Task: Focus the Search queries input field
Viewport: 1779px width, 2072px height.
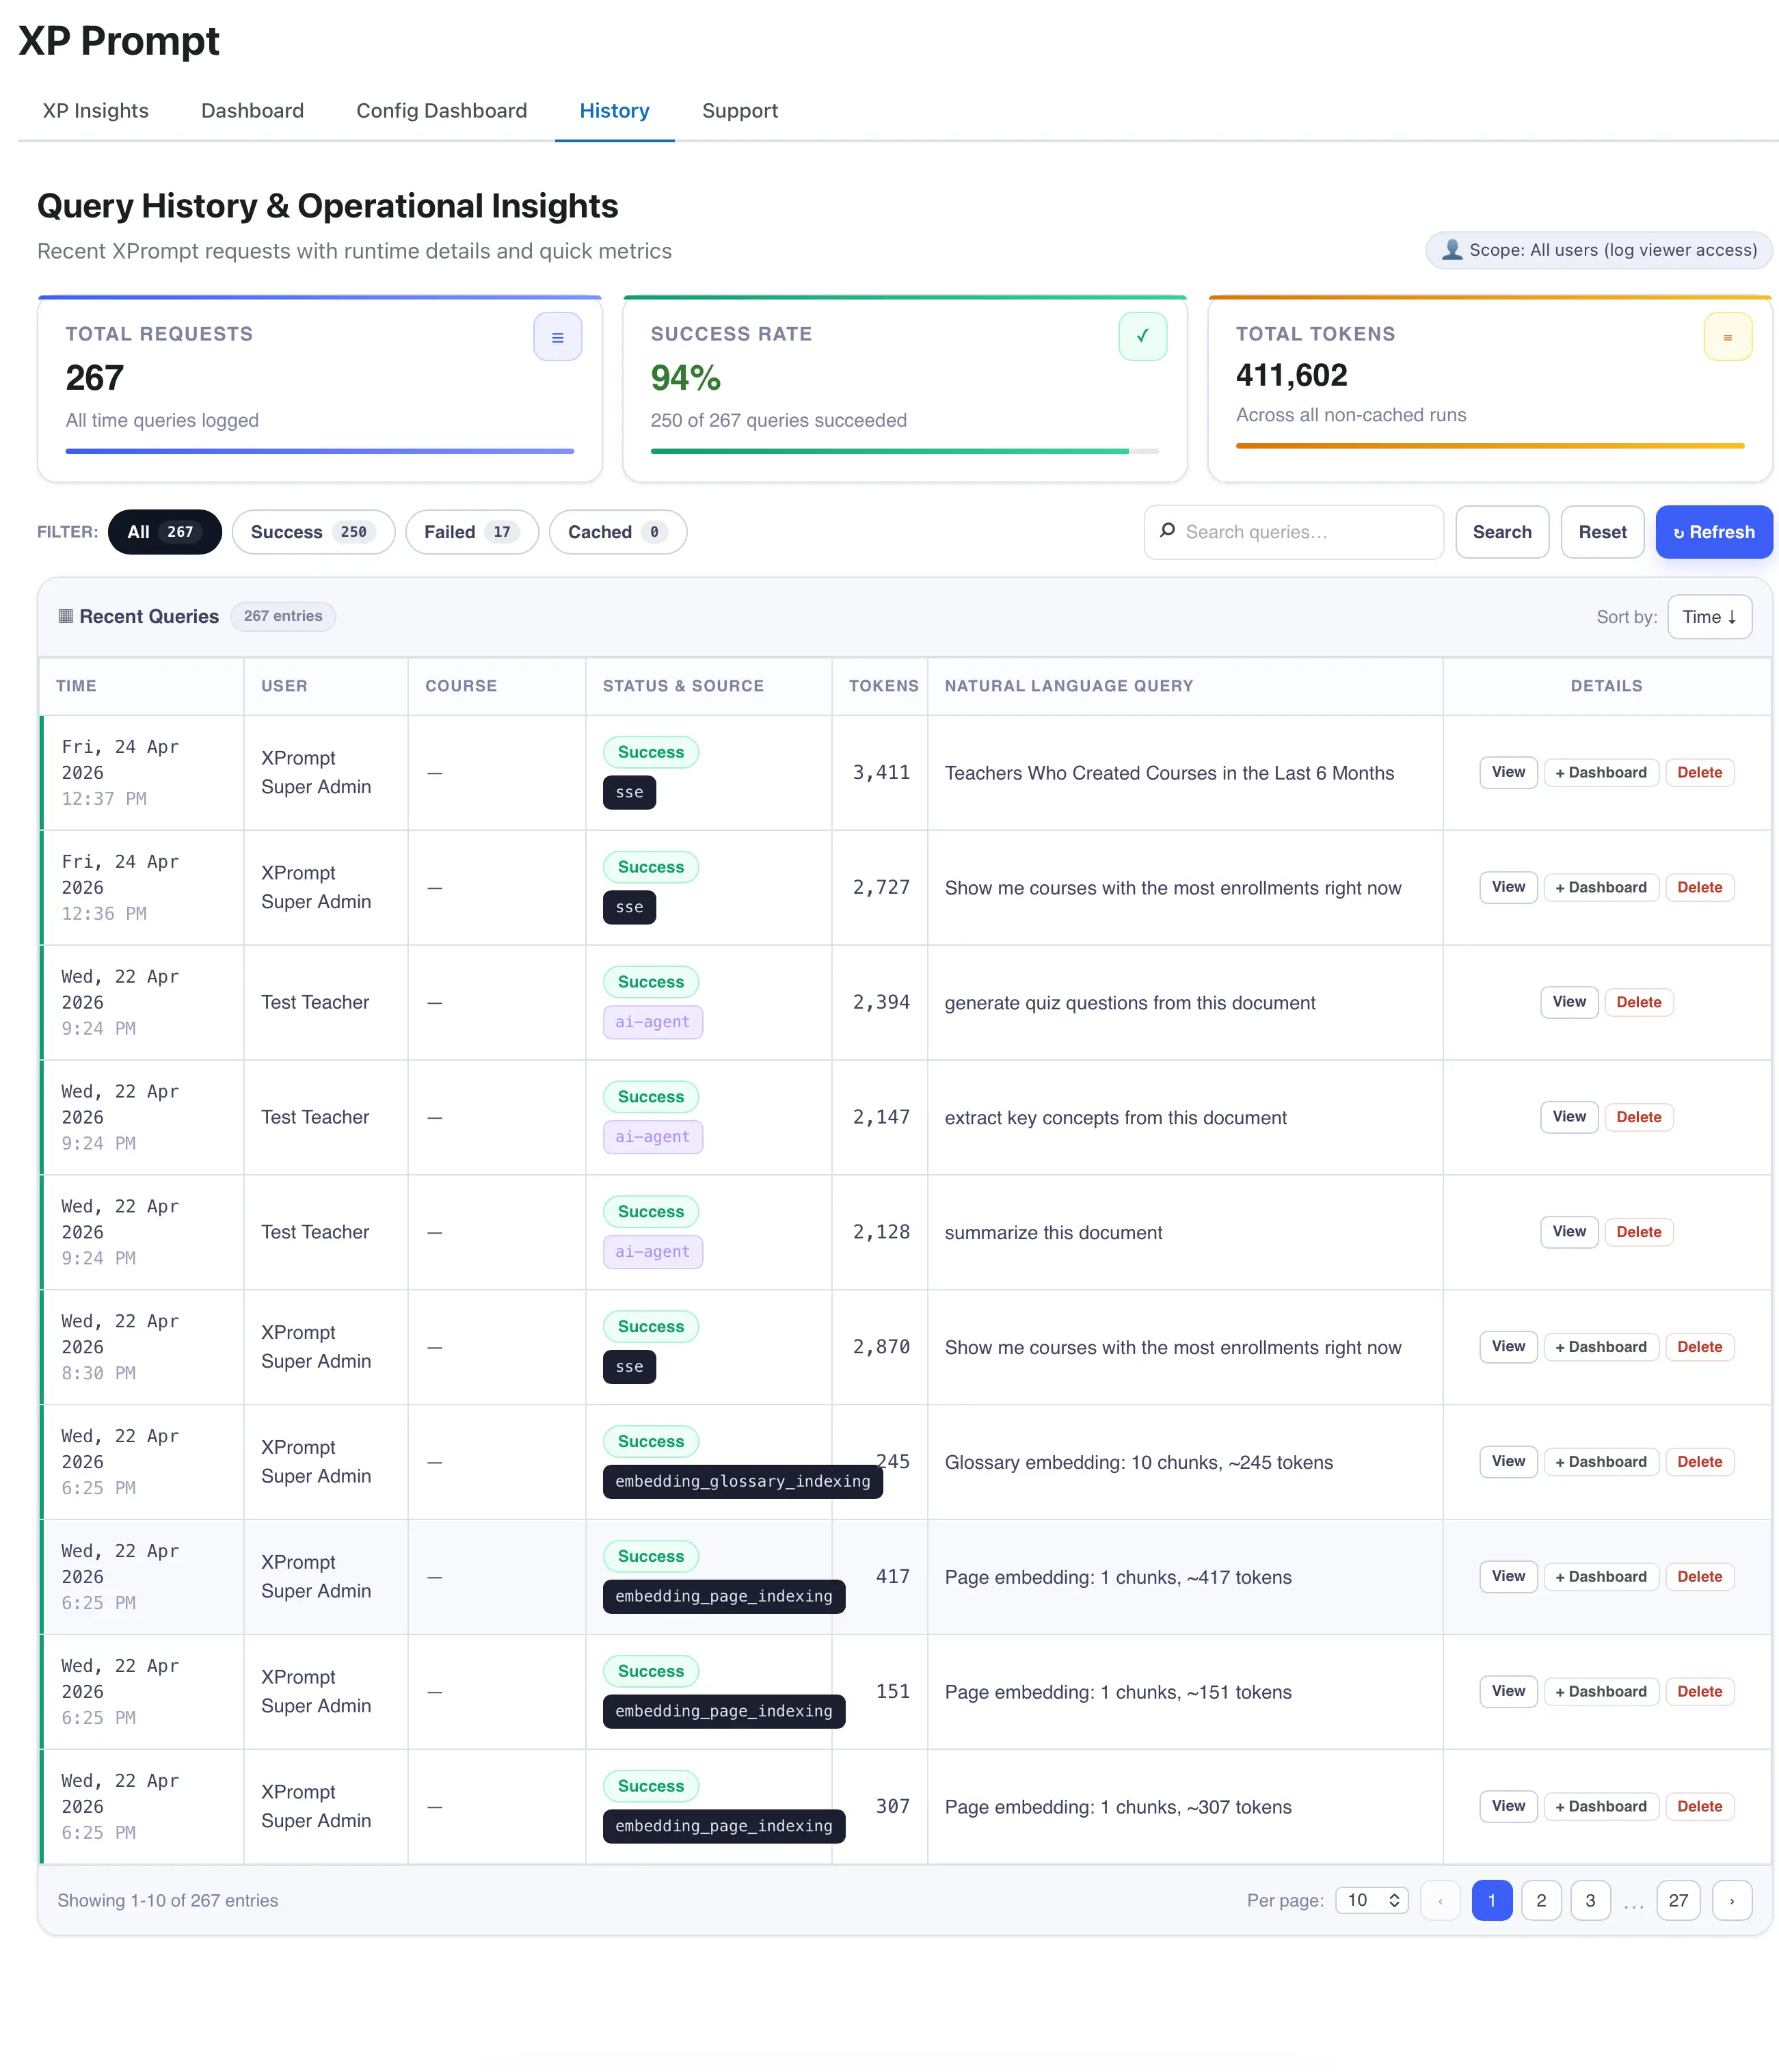Action: click(x=1293, y=532)
